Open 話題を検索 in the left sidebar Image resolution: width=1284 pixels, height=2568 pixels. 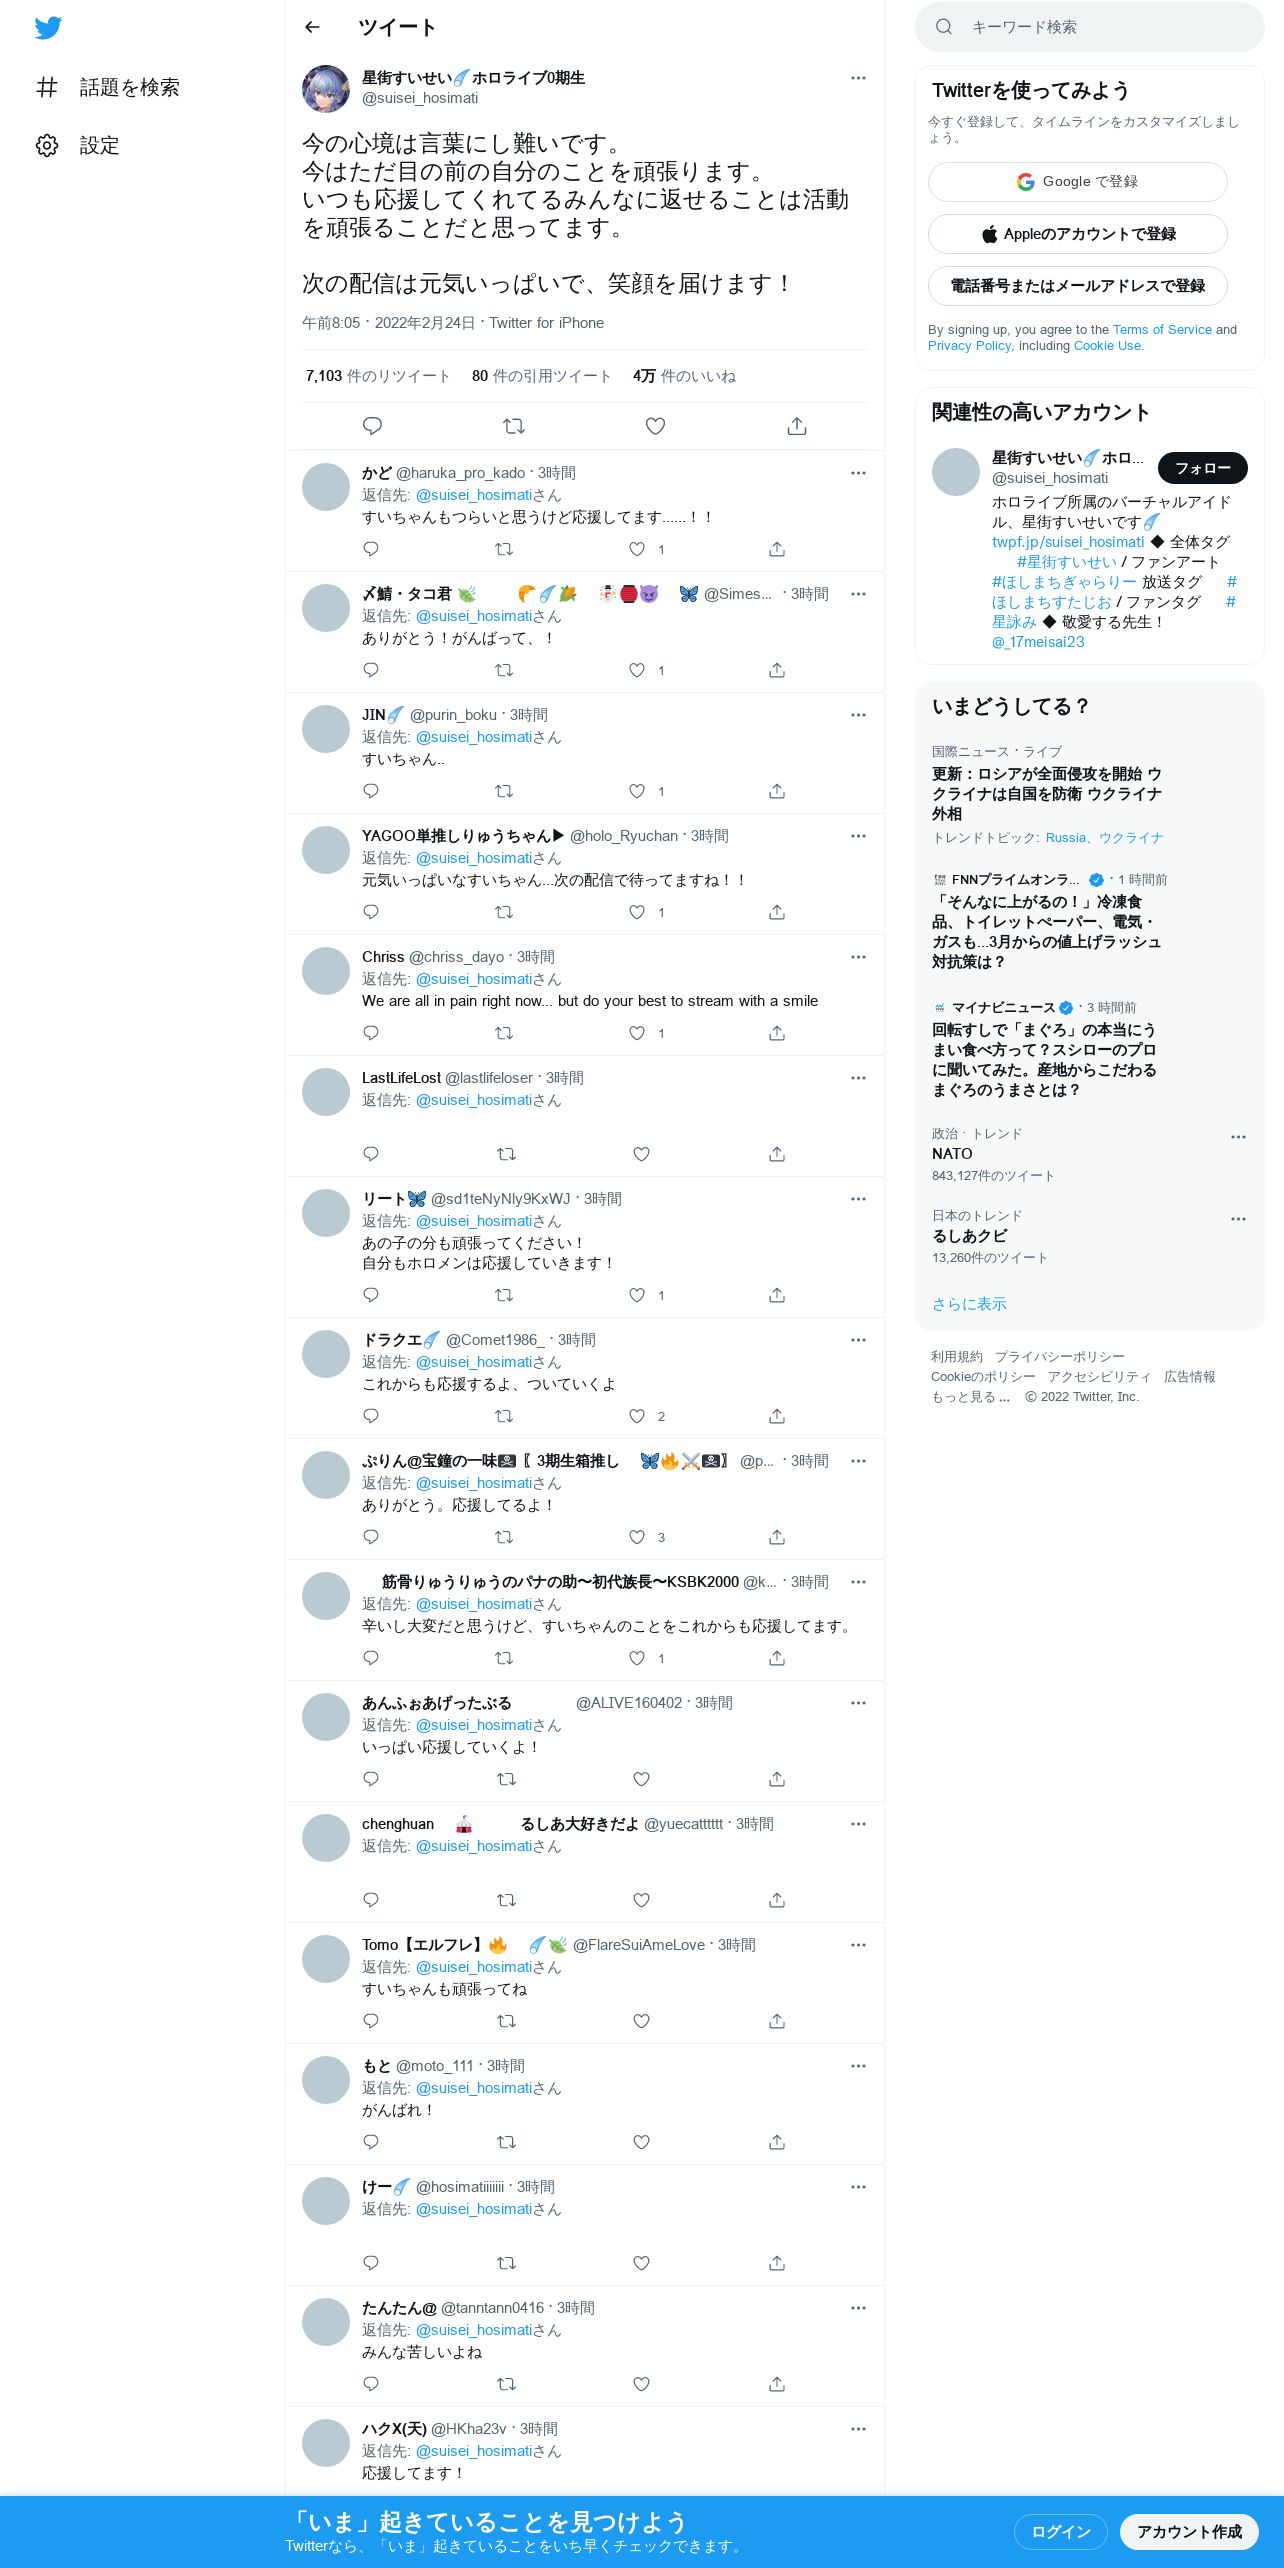click(x=108, y=88)
